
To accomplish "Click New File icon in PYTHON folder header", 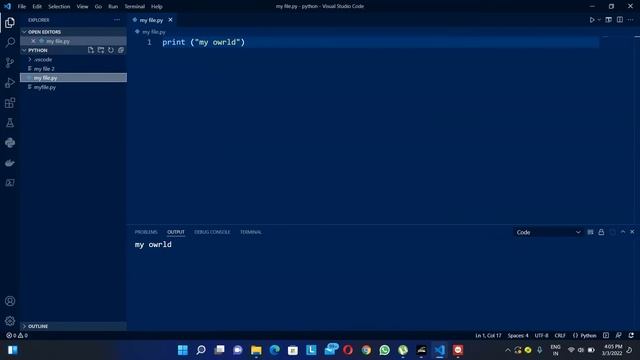I will tap(91, 50).
